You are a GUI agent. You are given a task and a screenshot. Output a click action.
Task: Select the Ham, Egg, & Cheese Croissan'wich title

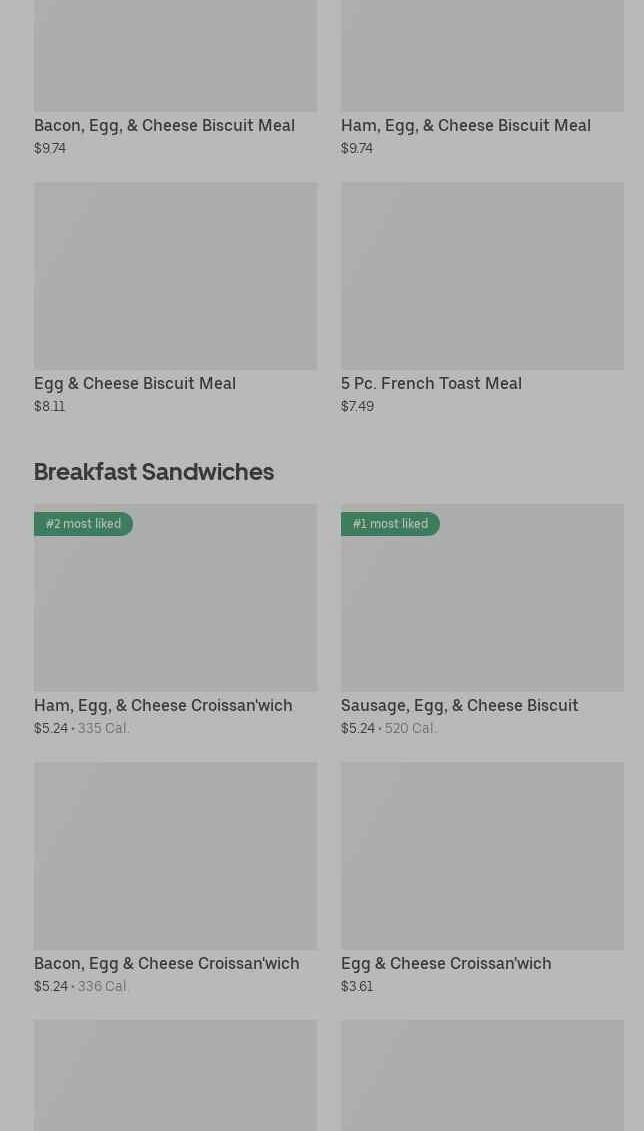[x=163, y=705]
